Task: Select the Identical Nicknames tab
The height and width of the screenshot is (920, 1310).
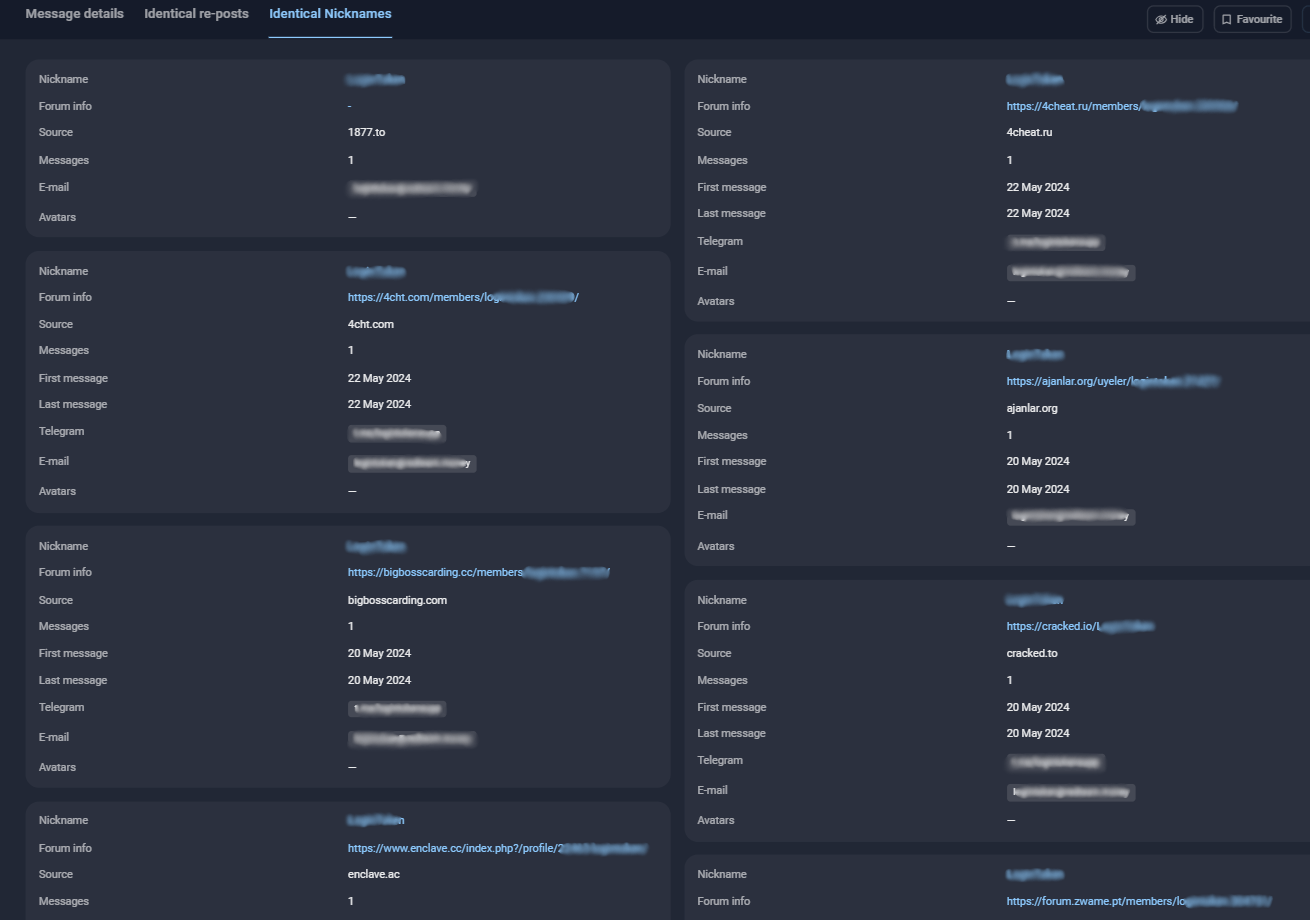Action: point(330,13)
